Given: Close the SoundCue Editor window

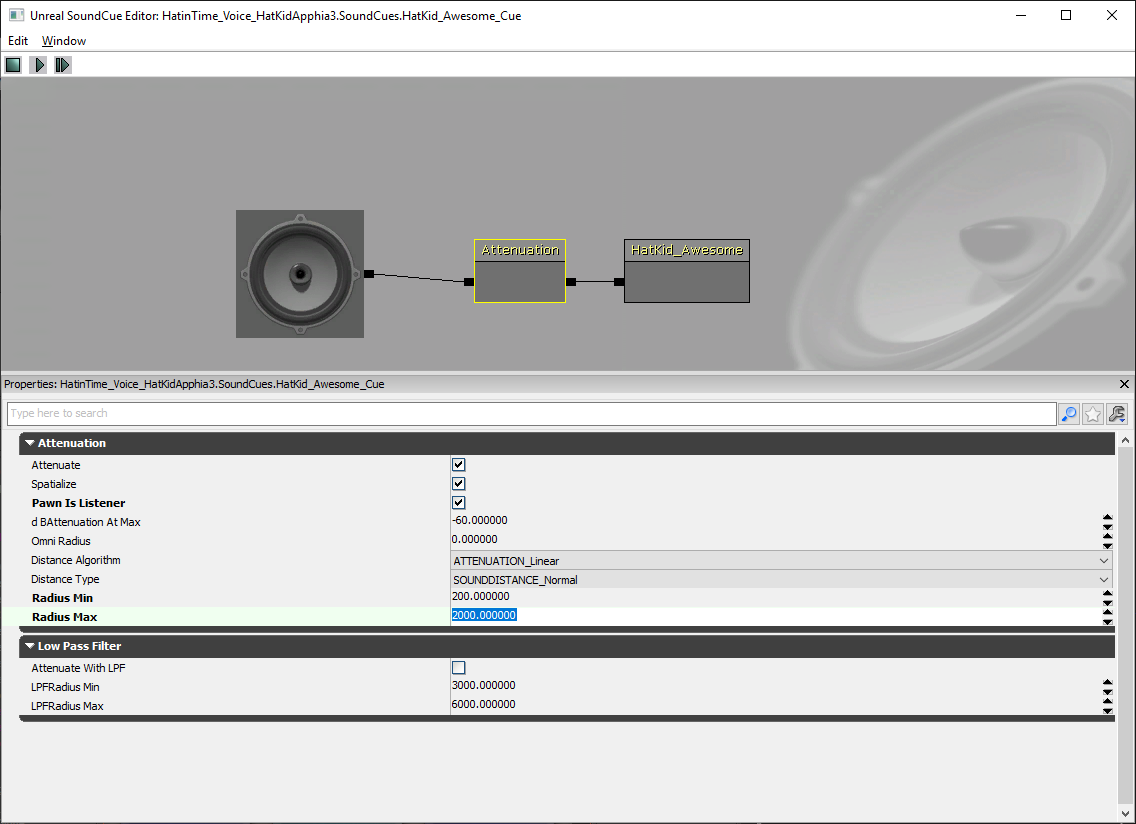Looking at the screenshot, I should 1111,15.
